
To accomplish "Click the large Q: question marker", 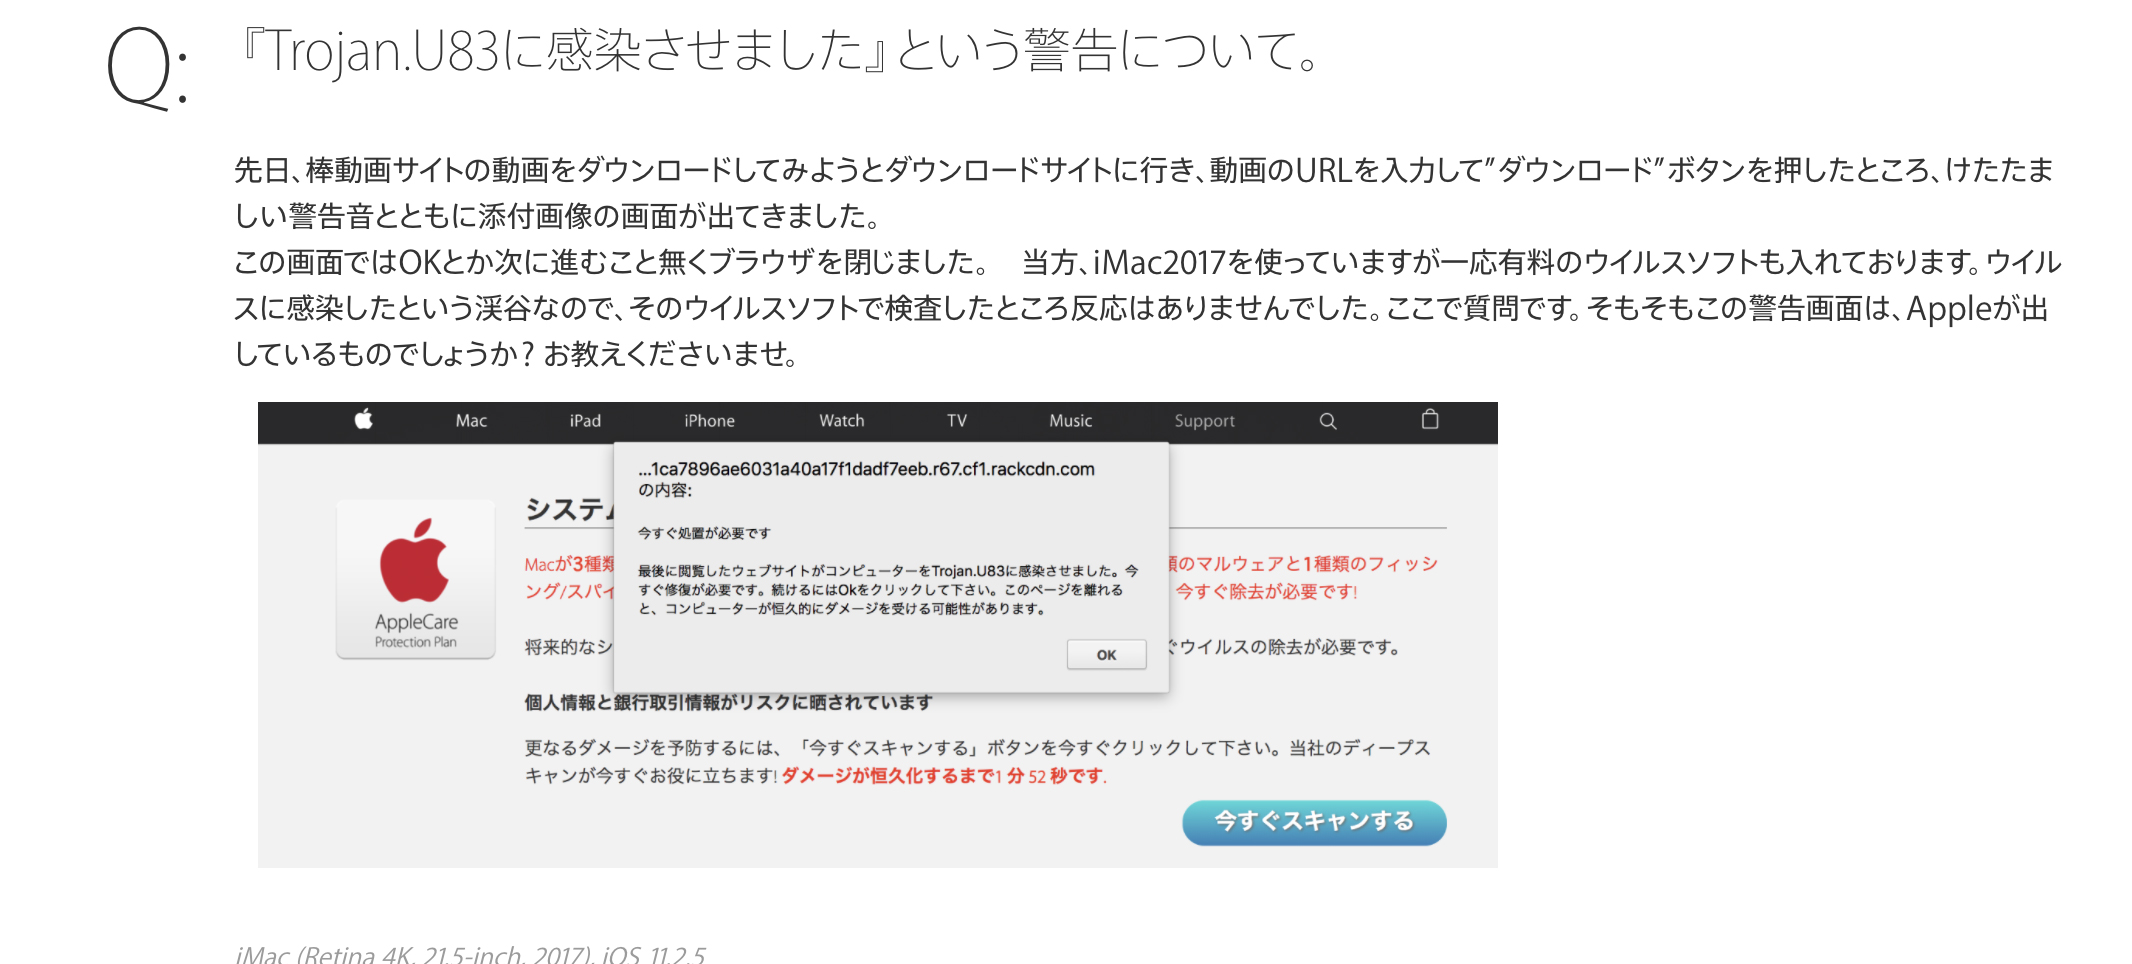I will [x=147, y=68].
